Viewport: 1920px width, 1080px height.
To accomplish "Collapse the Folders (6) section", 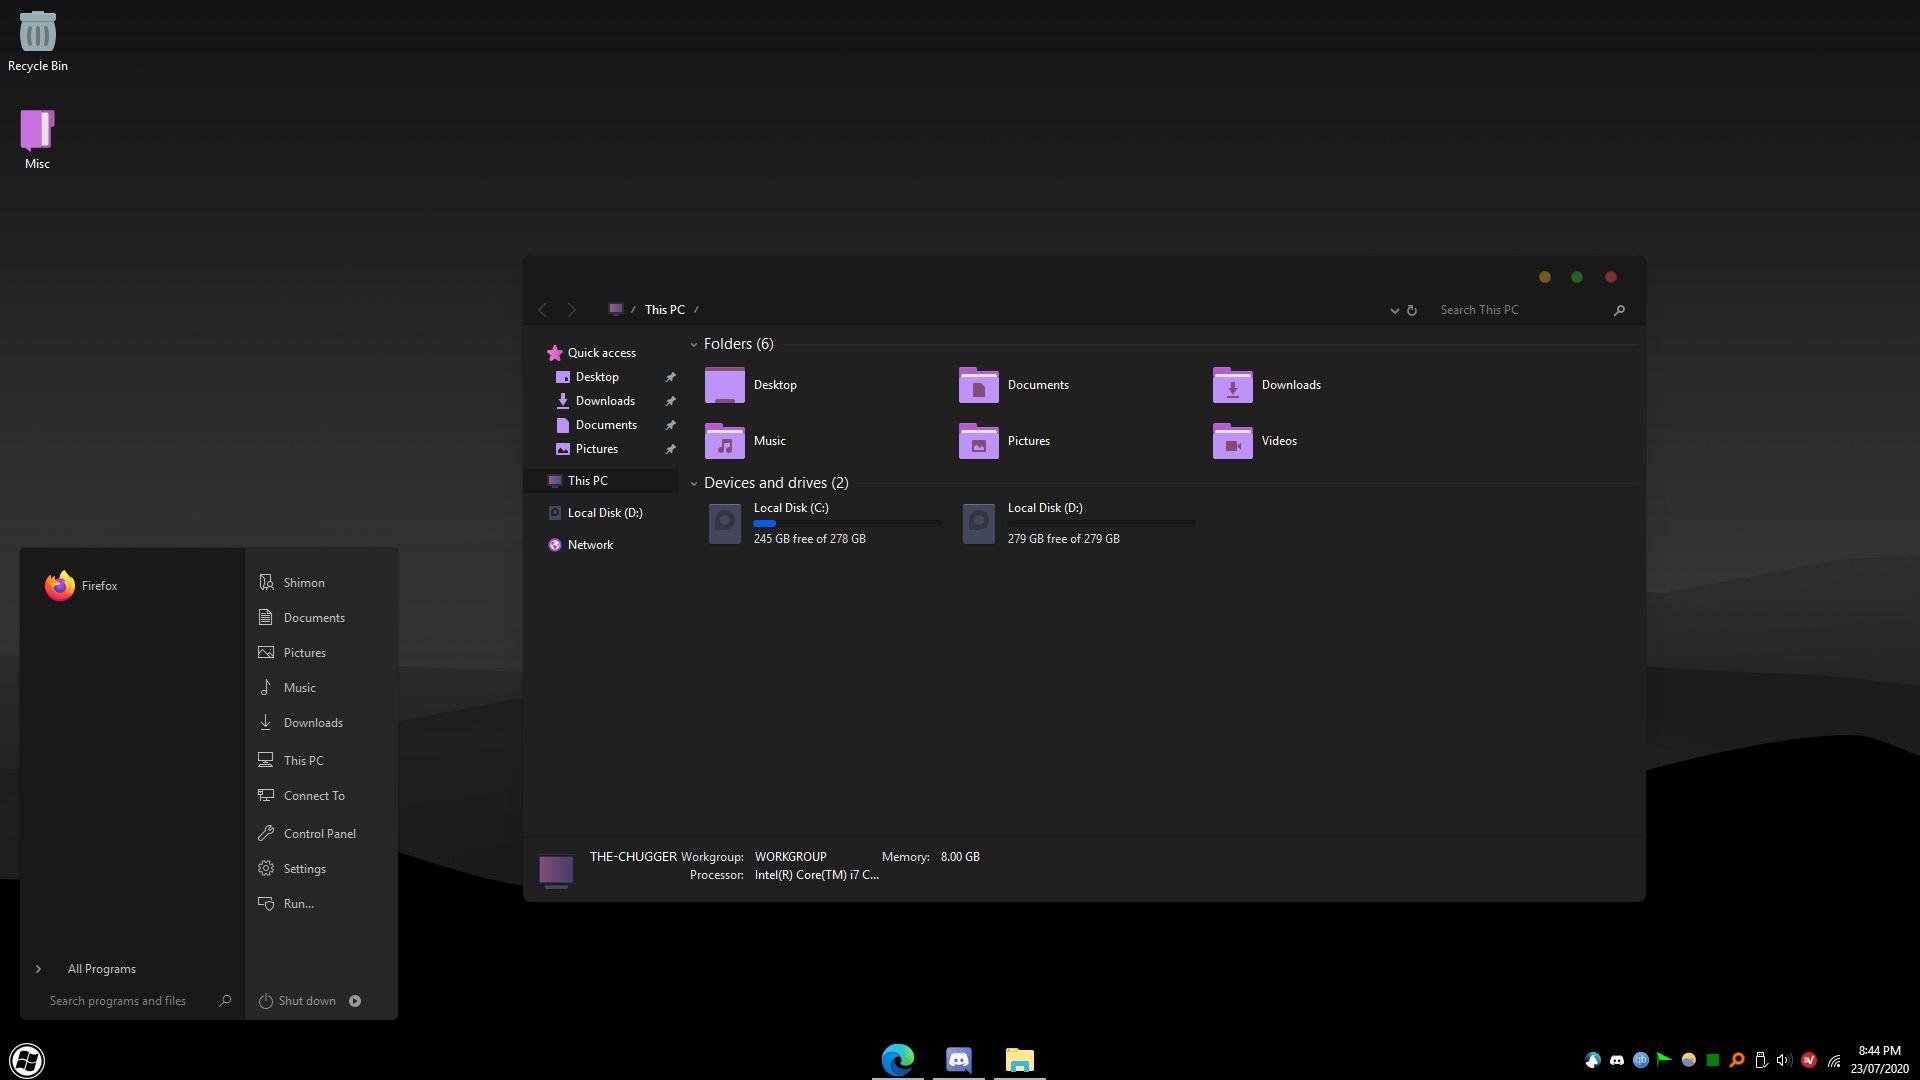I will pyautogui.click(x=694, y=344).
